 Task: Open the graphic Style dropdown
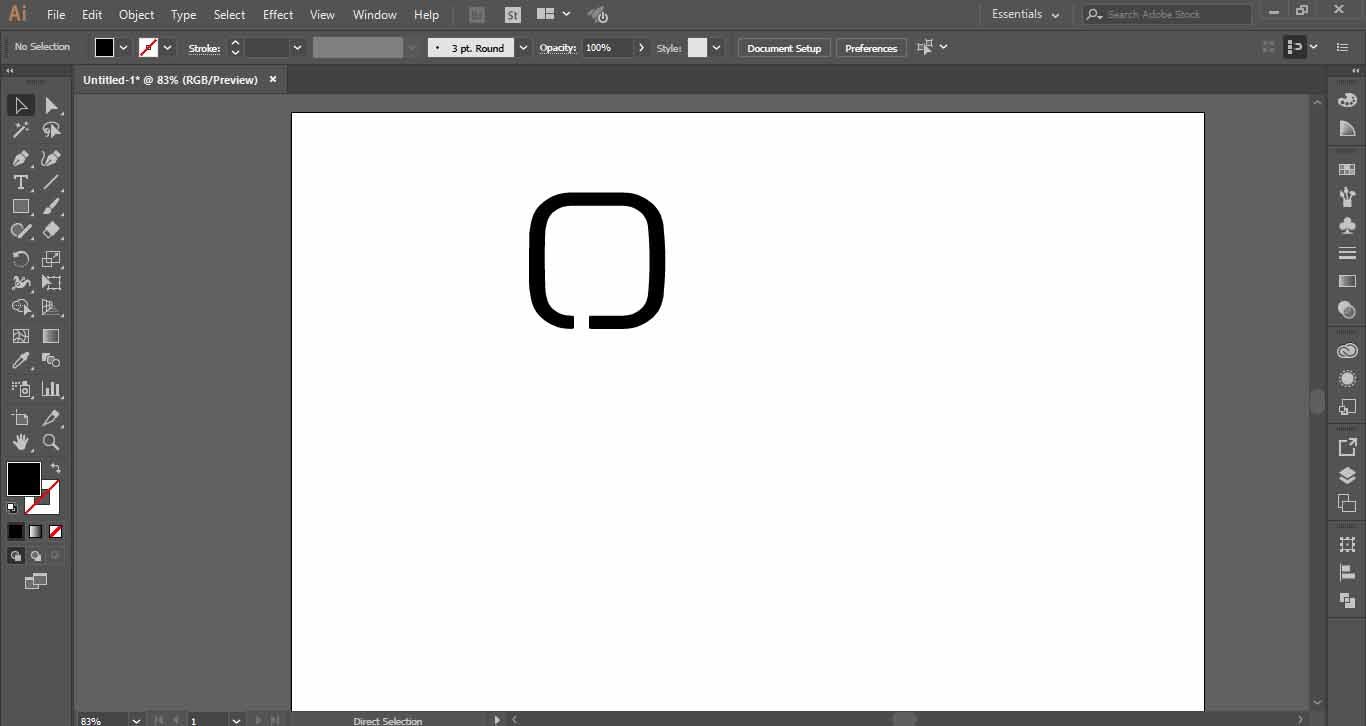pos(716,48)
